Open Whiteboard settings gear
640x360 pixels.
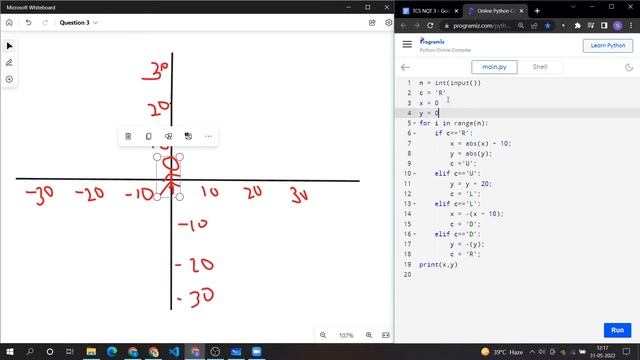[x=388, y=23]
